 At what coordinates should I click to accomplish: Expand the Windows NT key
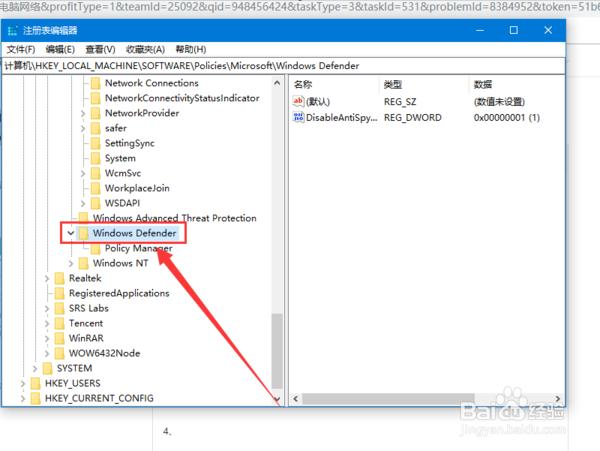tap(71, 263)
